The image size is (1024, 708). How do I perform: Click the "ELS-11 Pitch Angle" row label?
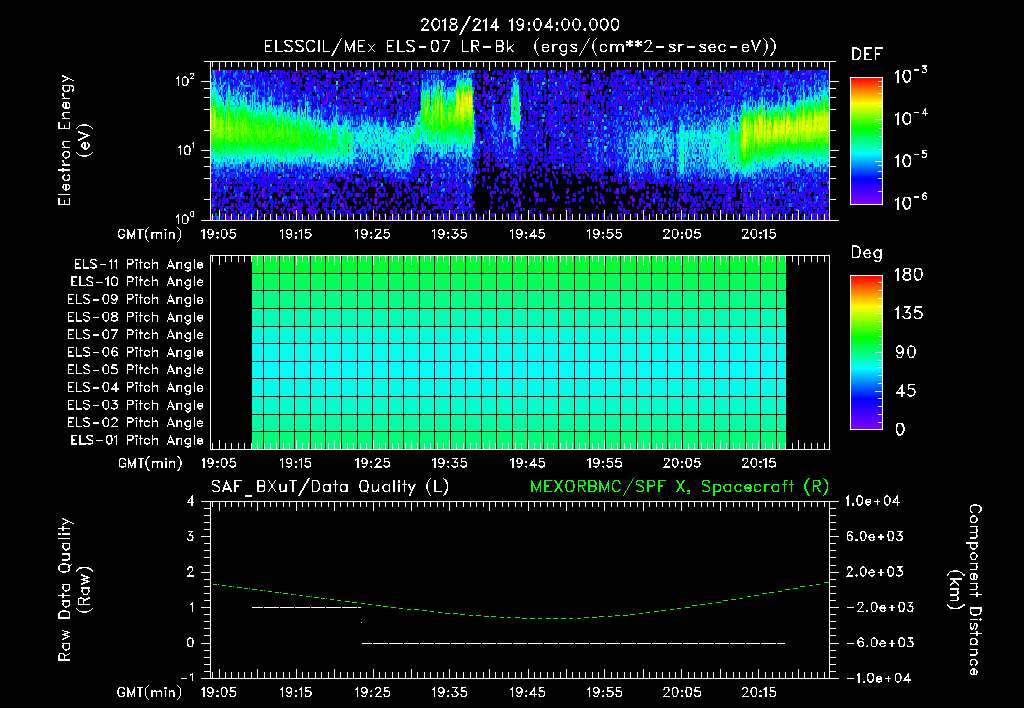138,265
